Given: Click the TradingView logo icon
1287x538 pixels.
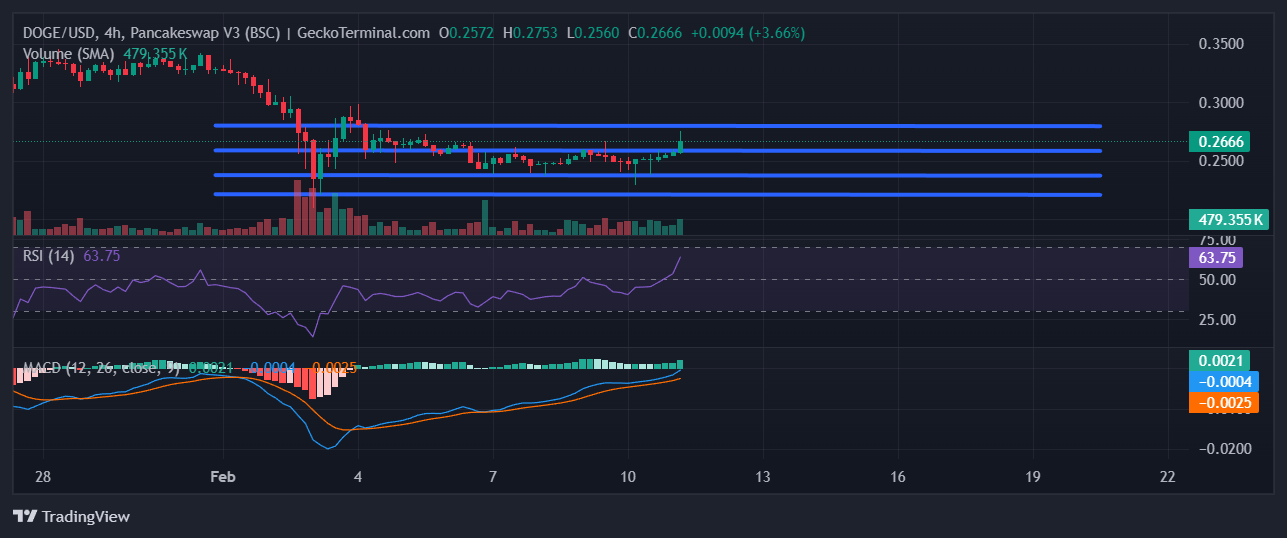Looking at the screenshot, I should click(25, 517).
